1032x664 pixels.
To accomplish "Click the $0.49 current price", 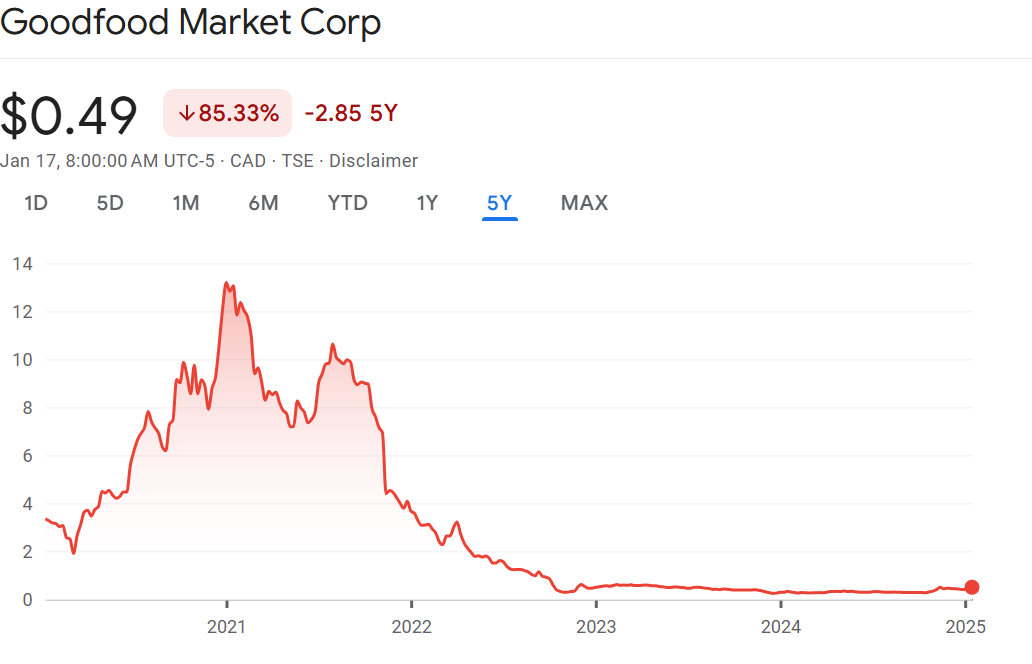I will [69, 115].
